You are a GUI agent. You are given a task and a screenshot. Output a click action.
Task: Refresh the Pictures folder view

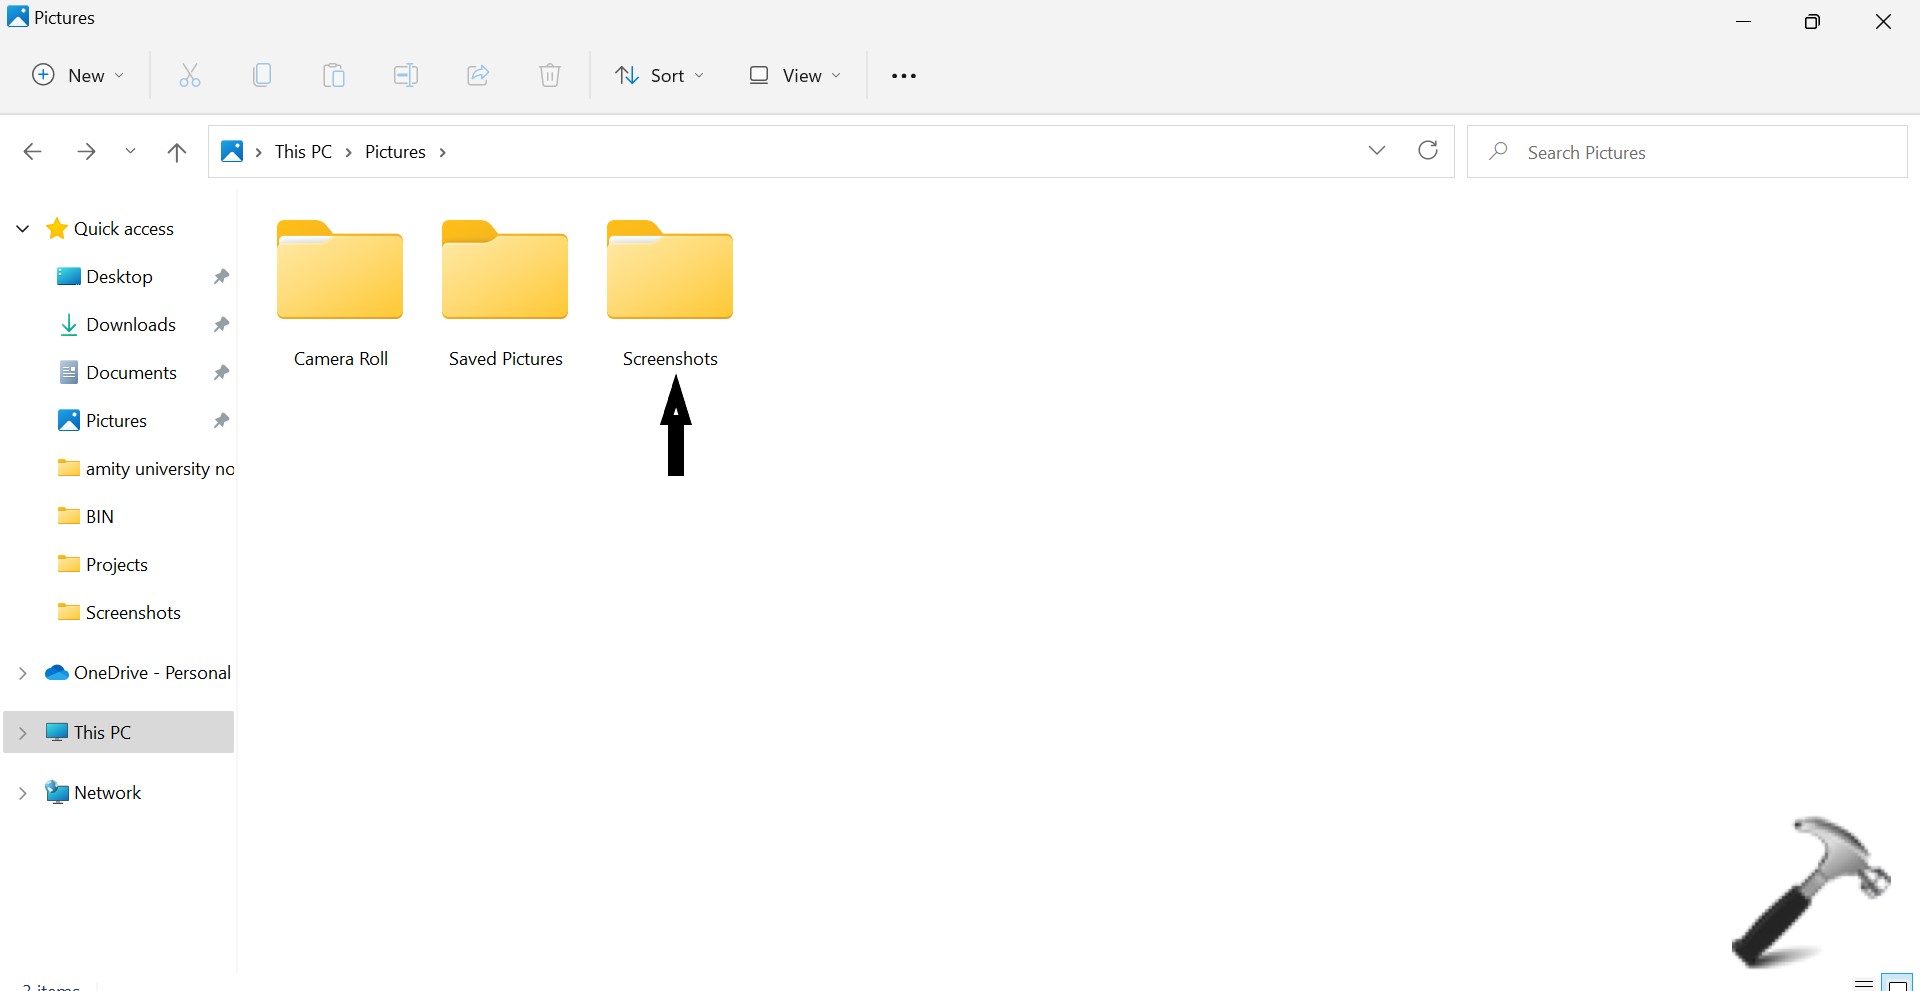pyautogui.click(x=1428, y=151)
